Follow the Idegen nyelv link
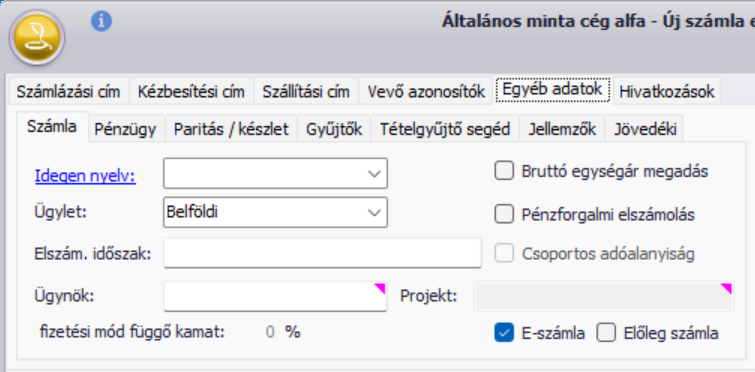The height and width of the screenshot is (372, 755). [85, 177]
